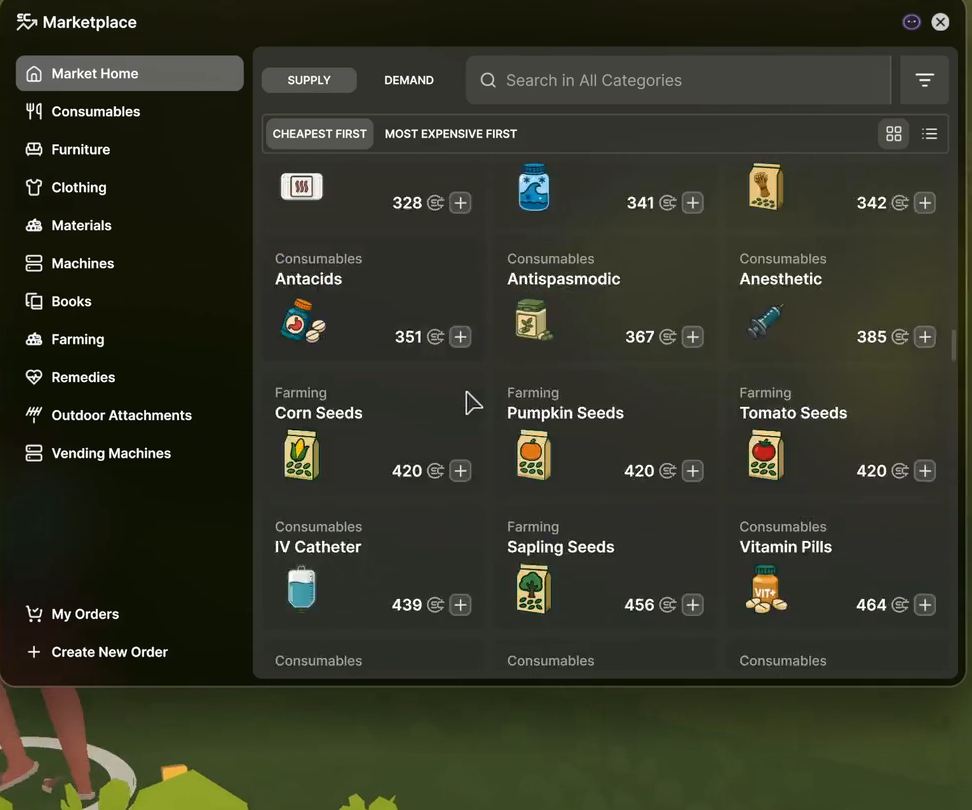Add Antacids with plus button

(x=460, y=337)
